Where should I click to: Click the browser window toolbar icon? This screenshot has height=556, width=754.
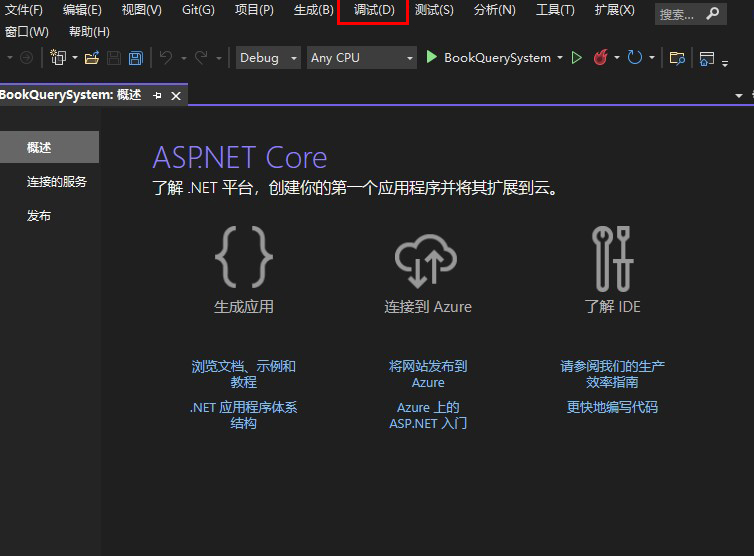pyautogui.click(x=706, y=59)
